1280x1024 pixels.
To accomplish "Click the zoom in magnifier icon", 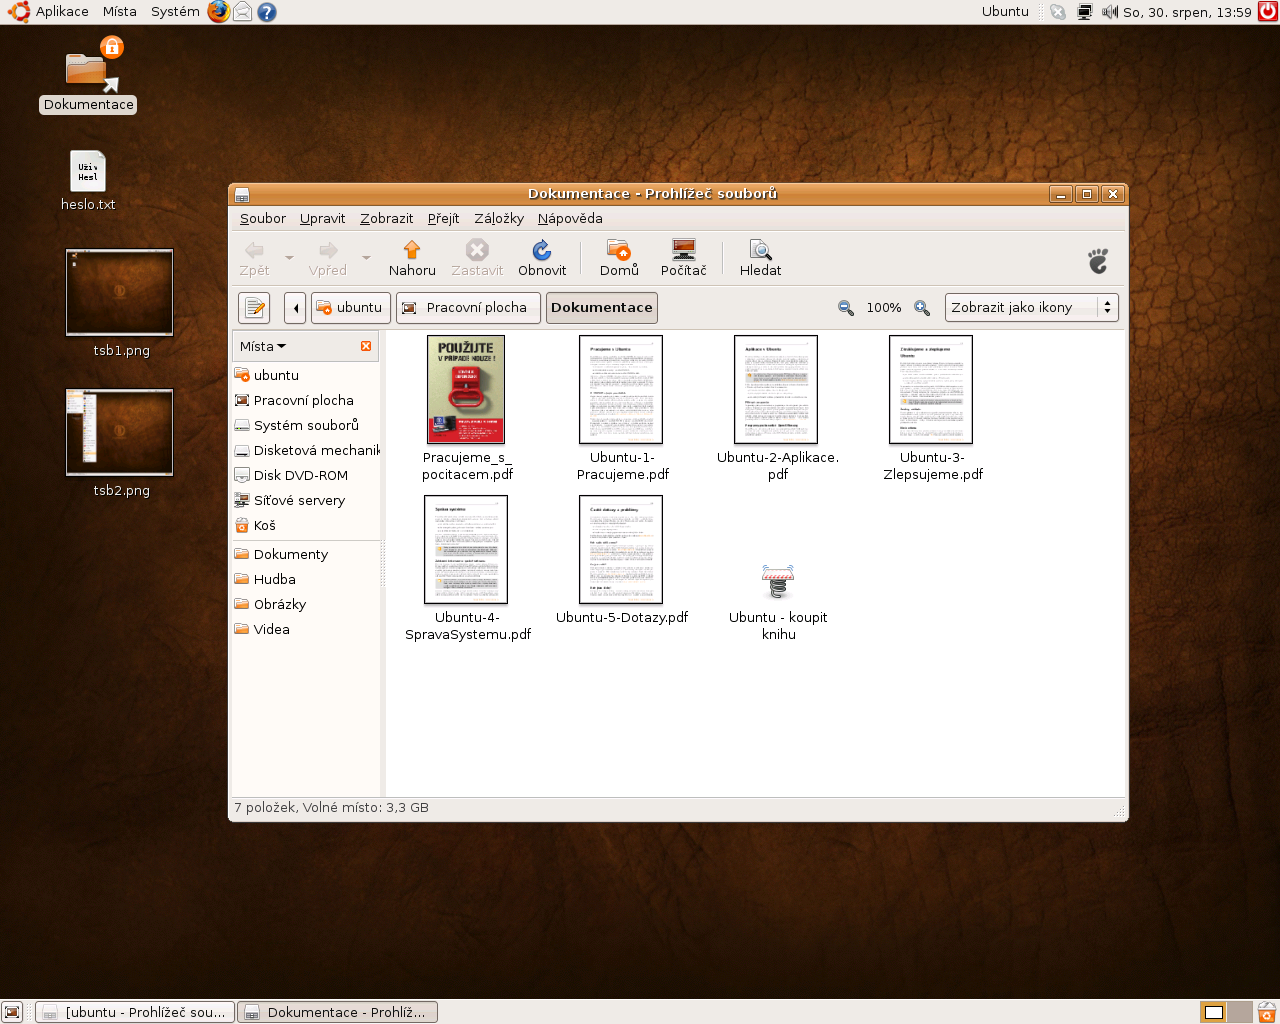I will (x=922, y=308).
